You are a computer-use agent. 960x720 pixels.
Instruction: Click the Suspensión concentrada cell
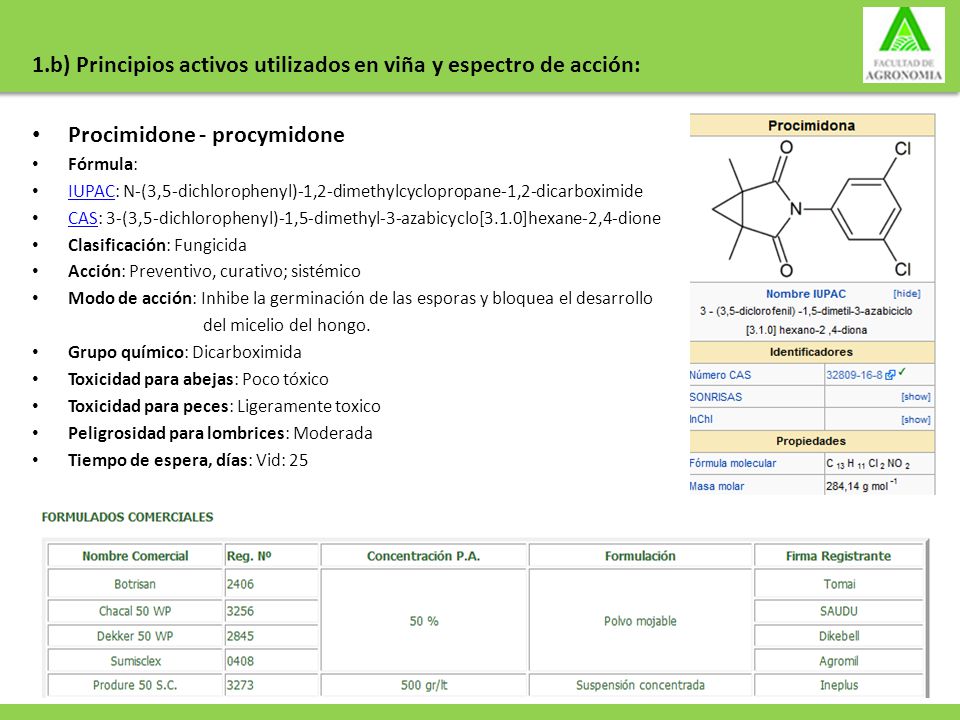coord(640,685)
